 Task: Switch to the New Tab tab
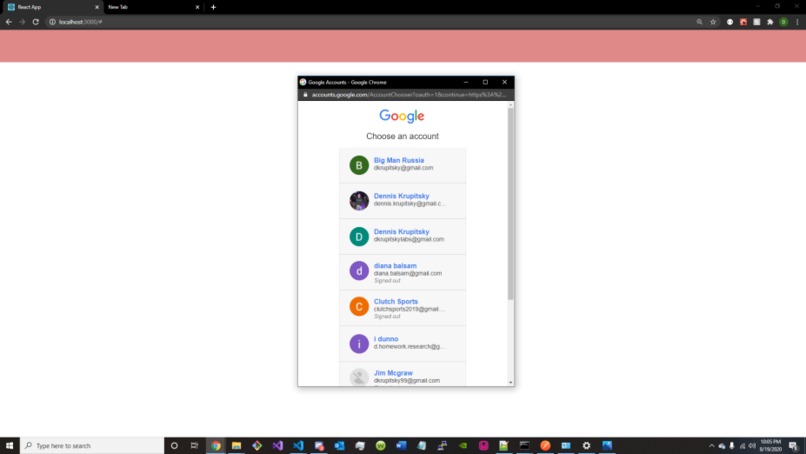click(x=153, y=7)
